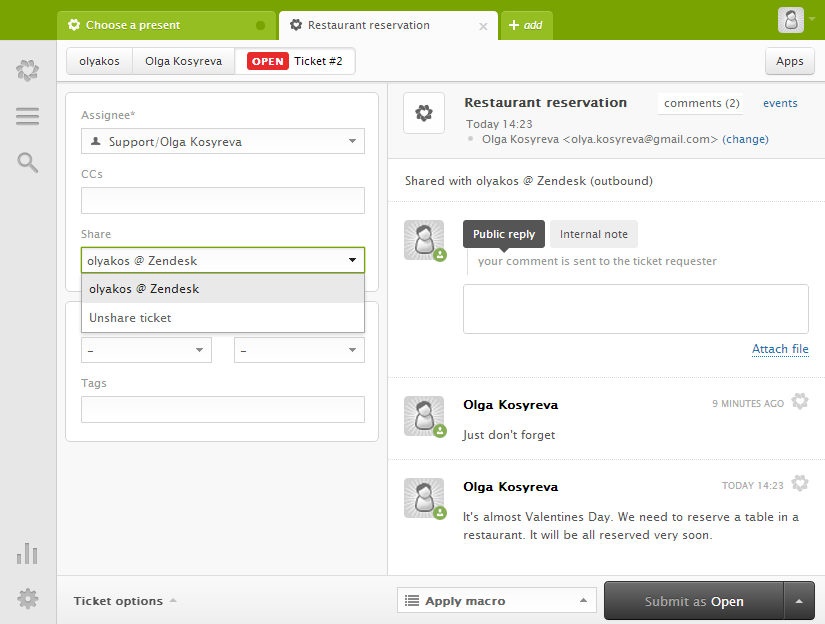Image resolution: width=825 pixels, height=624 pixels.
Task: Open the profile menu arrow at top right
Action: coord(812,18)
